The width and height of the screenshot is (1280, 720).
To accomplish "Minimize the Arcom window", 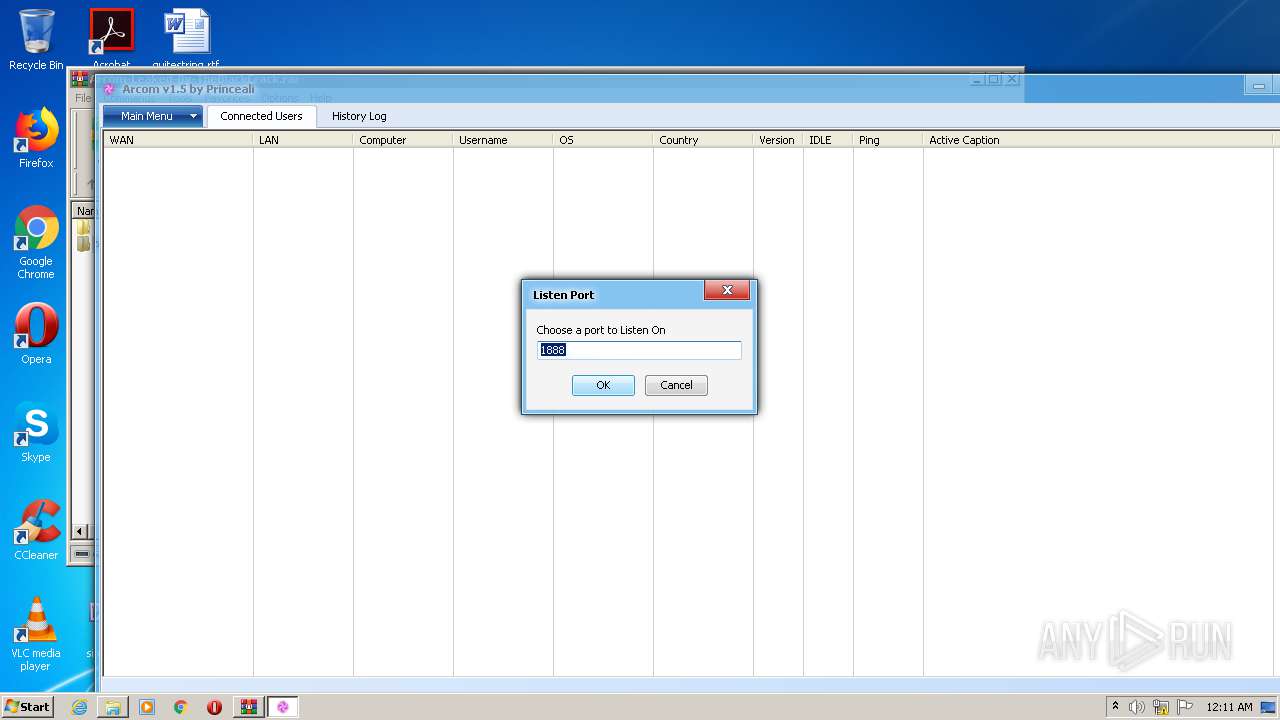I will pyautogui.click(x=1260, y=87).
